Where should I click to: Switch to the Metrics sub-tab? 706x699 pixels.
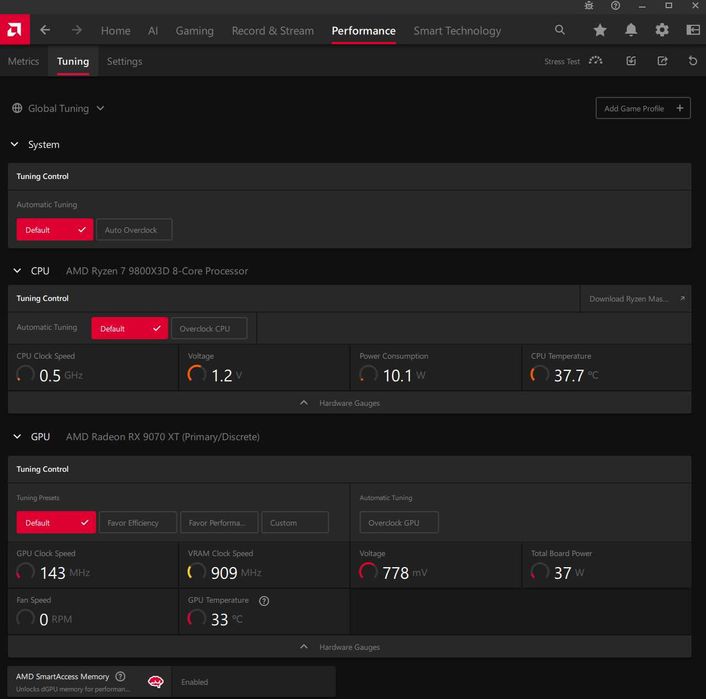[23, 61]
